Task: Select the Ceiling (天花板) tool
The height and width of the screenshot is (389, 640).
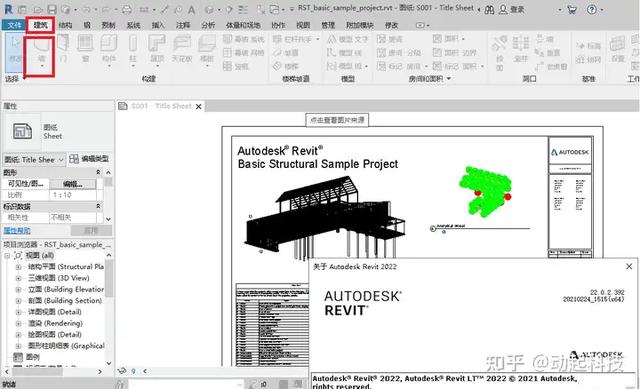Action: pos(182,49)
